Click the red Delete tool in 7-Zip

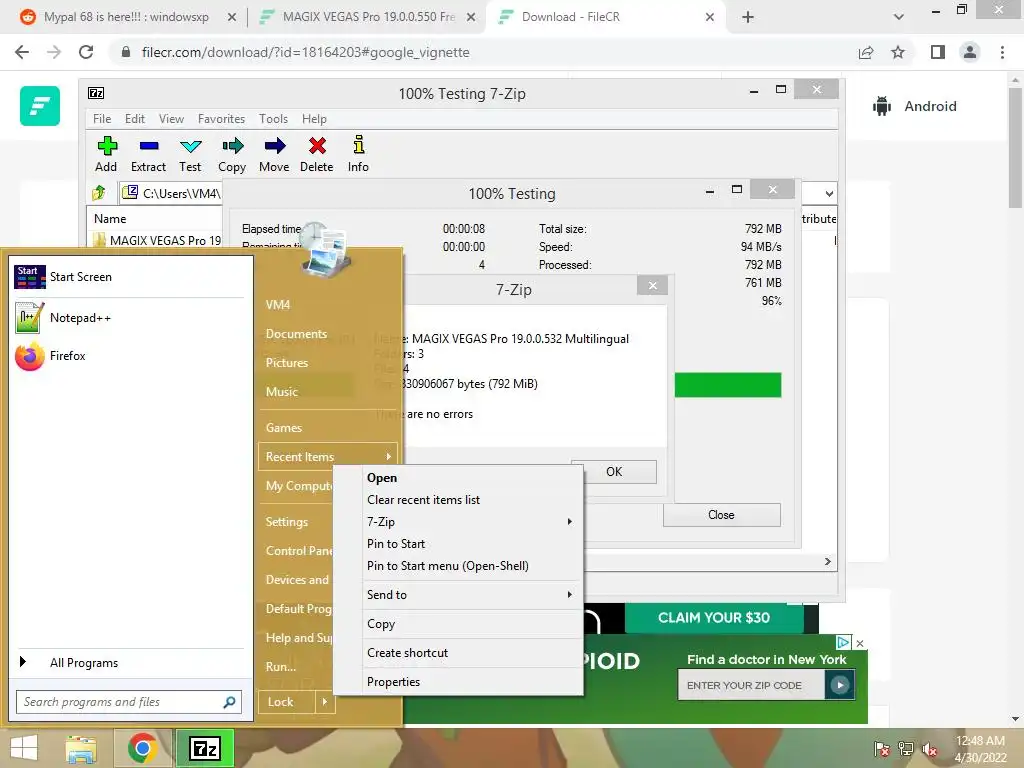317,155
